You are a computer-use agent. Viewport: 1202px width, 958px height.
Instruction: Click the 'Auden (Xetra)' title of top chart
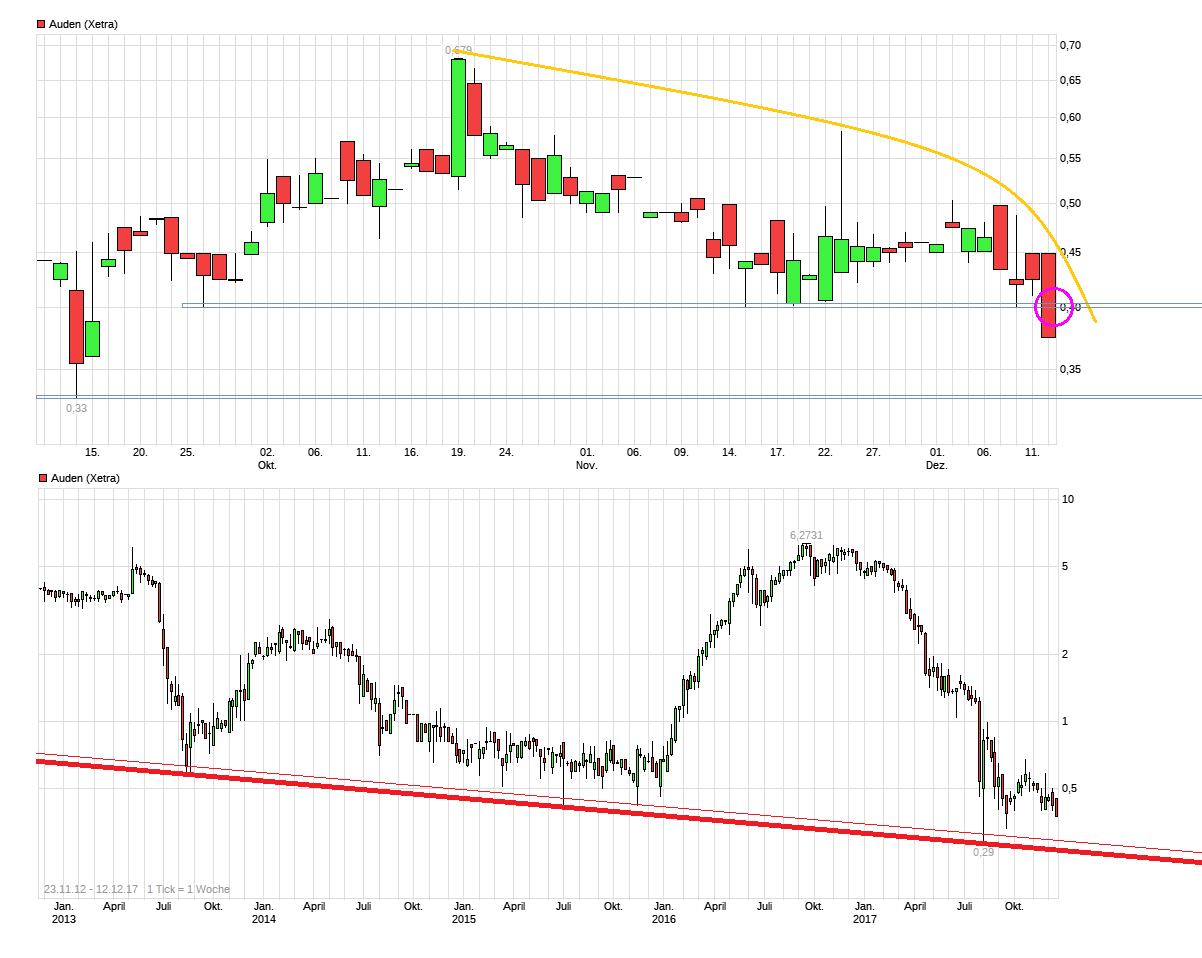pos(83,24)
